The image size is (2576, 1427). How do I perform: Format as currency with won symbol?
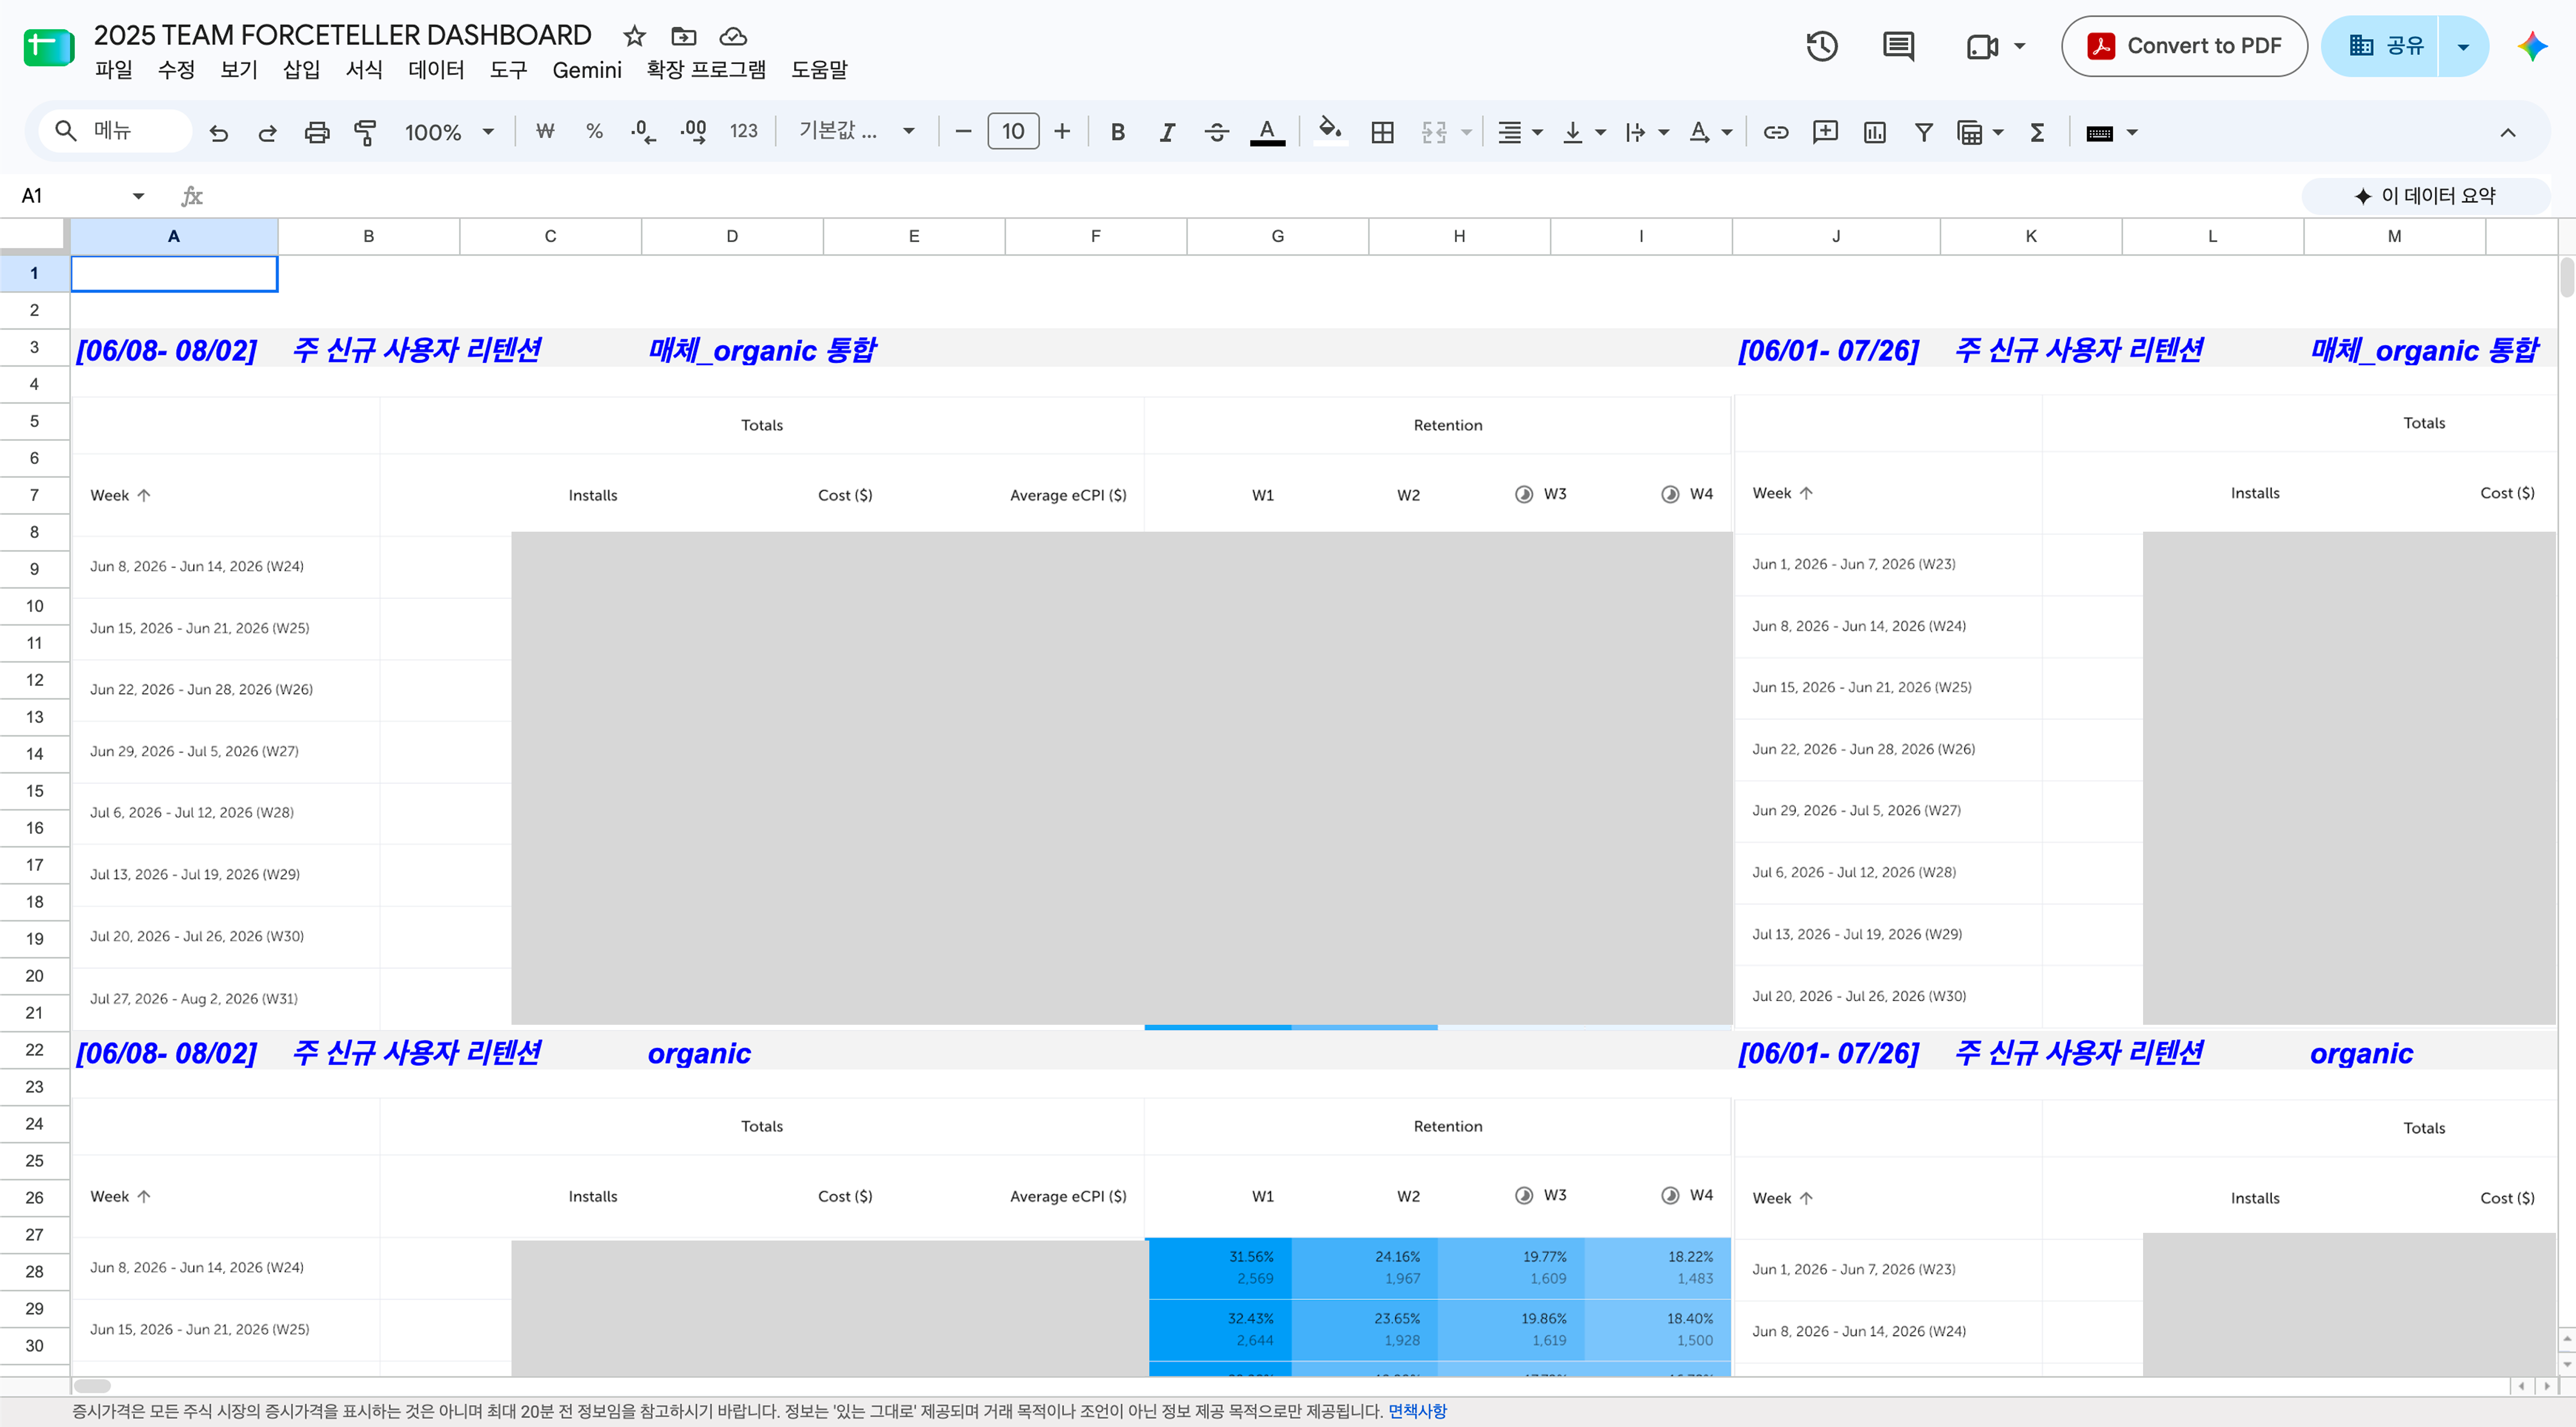click(545, 131)
